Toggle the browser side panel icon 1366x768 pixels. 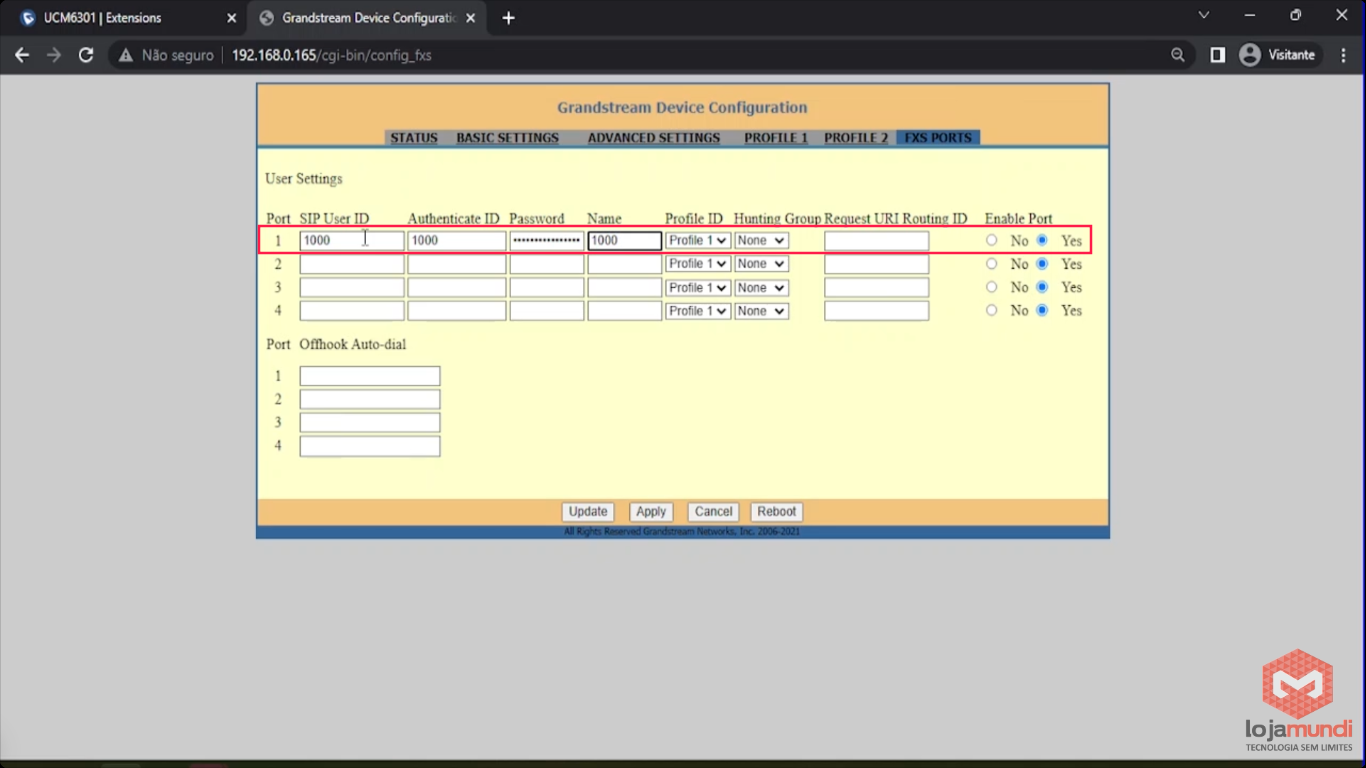[1217, 55]
